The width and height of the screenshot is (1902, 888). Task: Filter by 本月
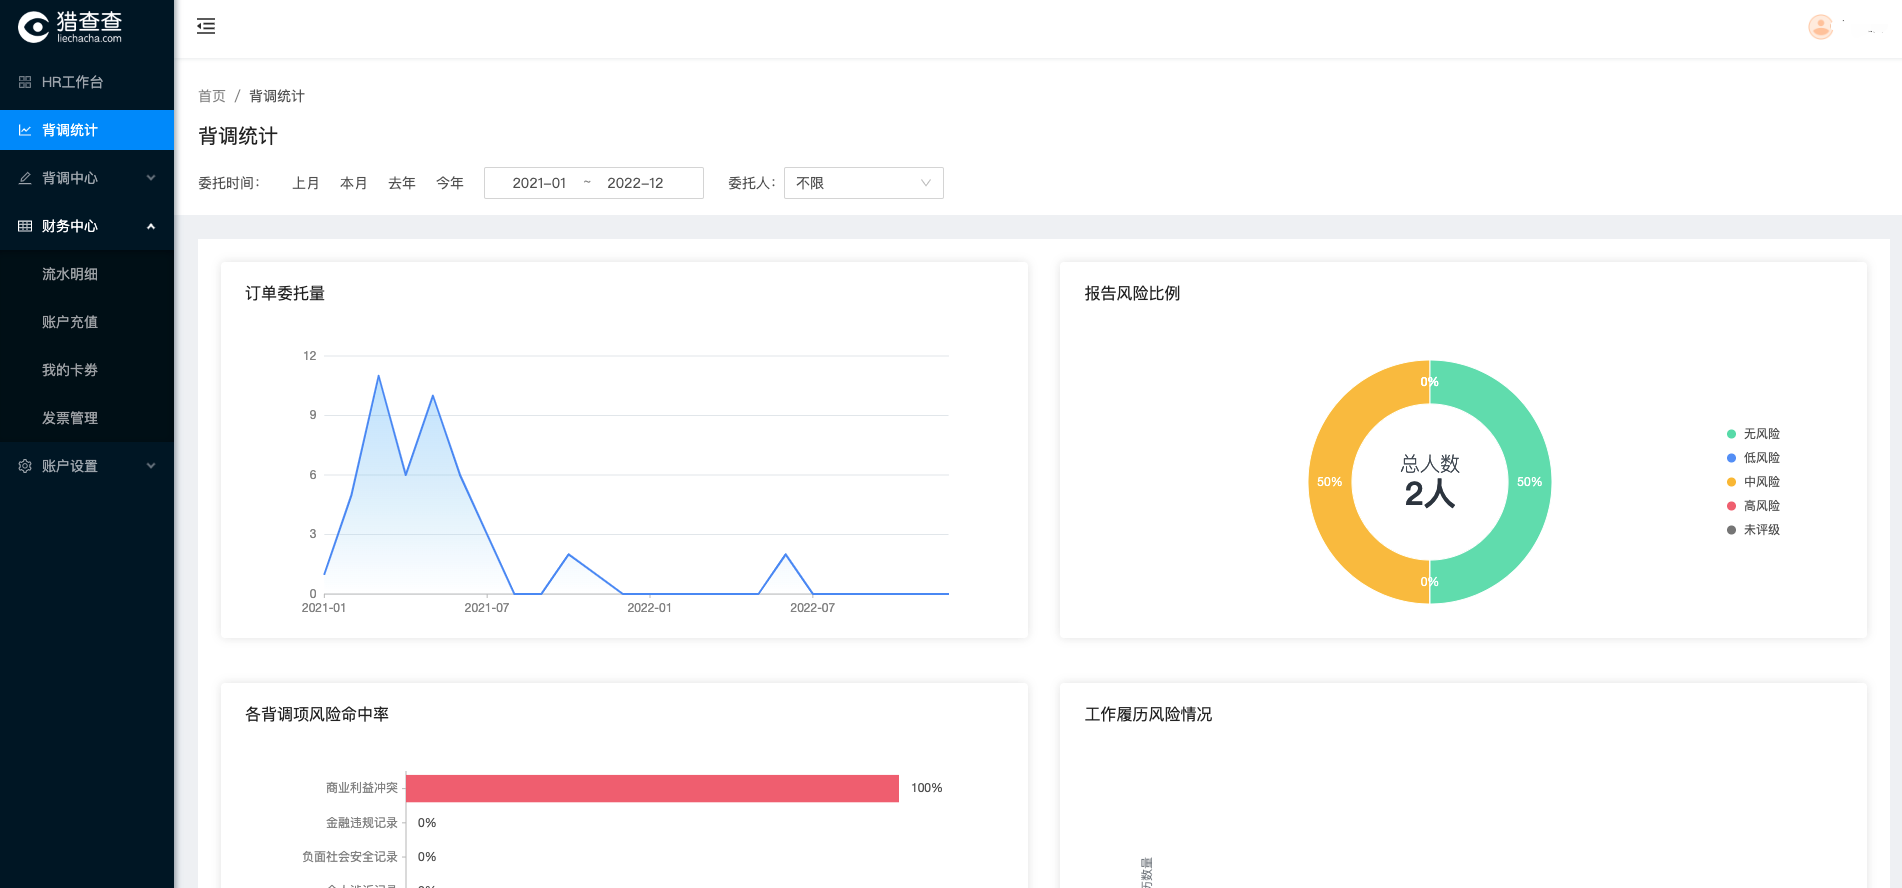tap(354, 183)
